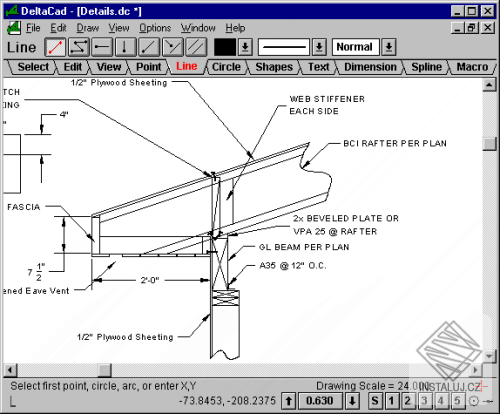
Task: Switch to the View tab
Action: pos(109,67)
